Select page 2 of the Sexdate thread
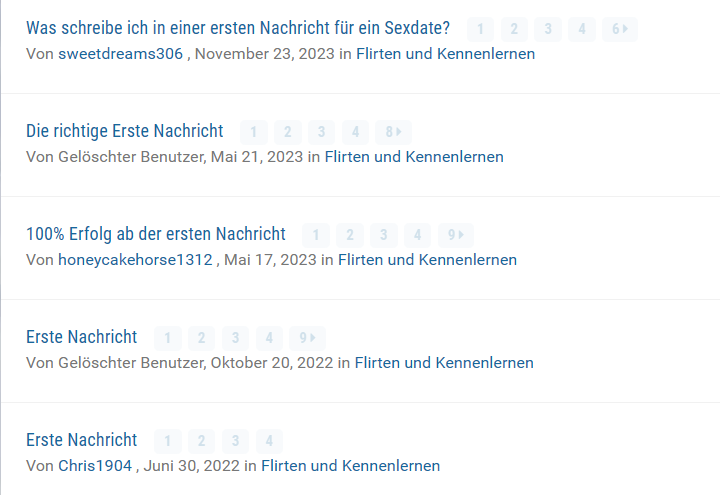Image resolution: width=720 pixels, height=495 pixels. coord(514,29)
